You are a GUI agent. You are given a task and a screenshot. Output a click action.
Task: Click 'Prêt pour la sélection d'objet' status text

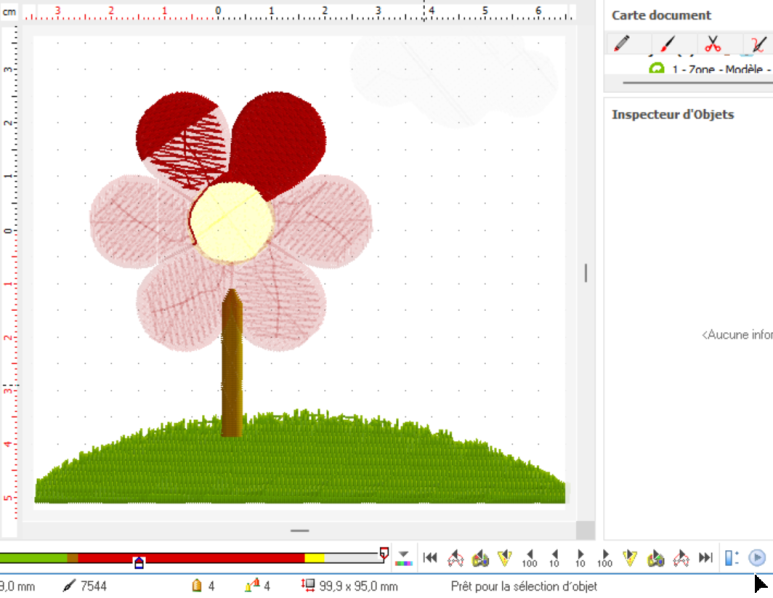(524, 586)
